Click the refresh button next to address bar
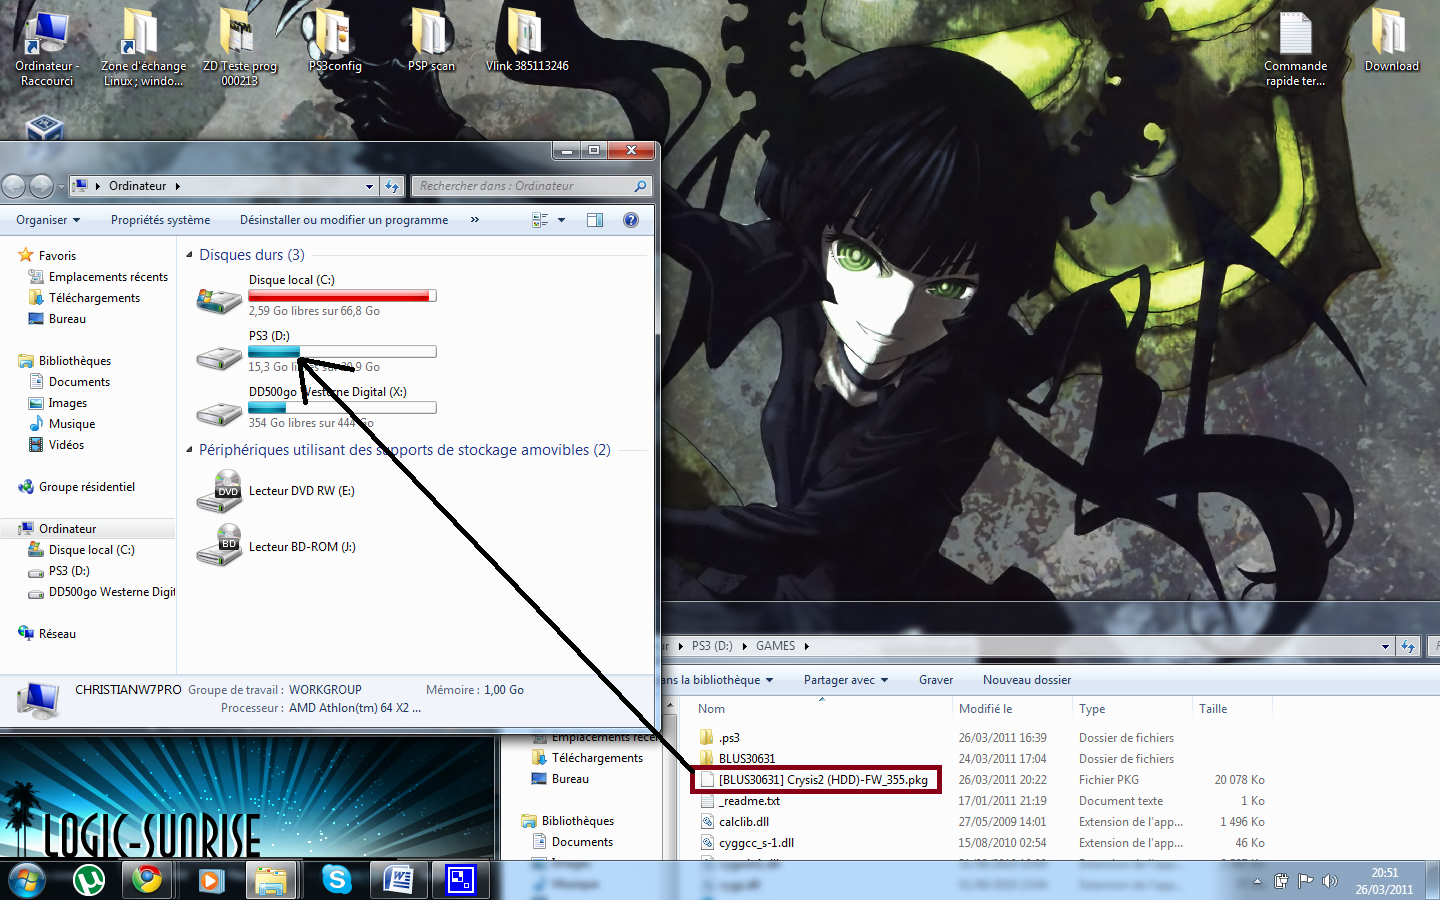Image resolution: width=1440 pixels, height=900 pixels. pyautogui.click(x=392, y=186)
